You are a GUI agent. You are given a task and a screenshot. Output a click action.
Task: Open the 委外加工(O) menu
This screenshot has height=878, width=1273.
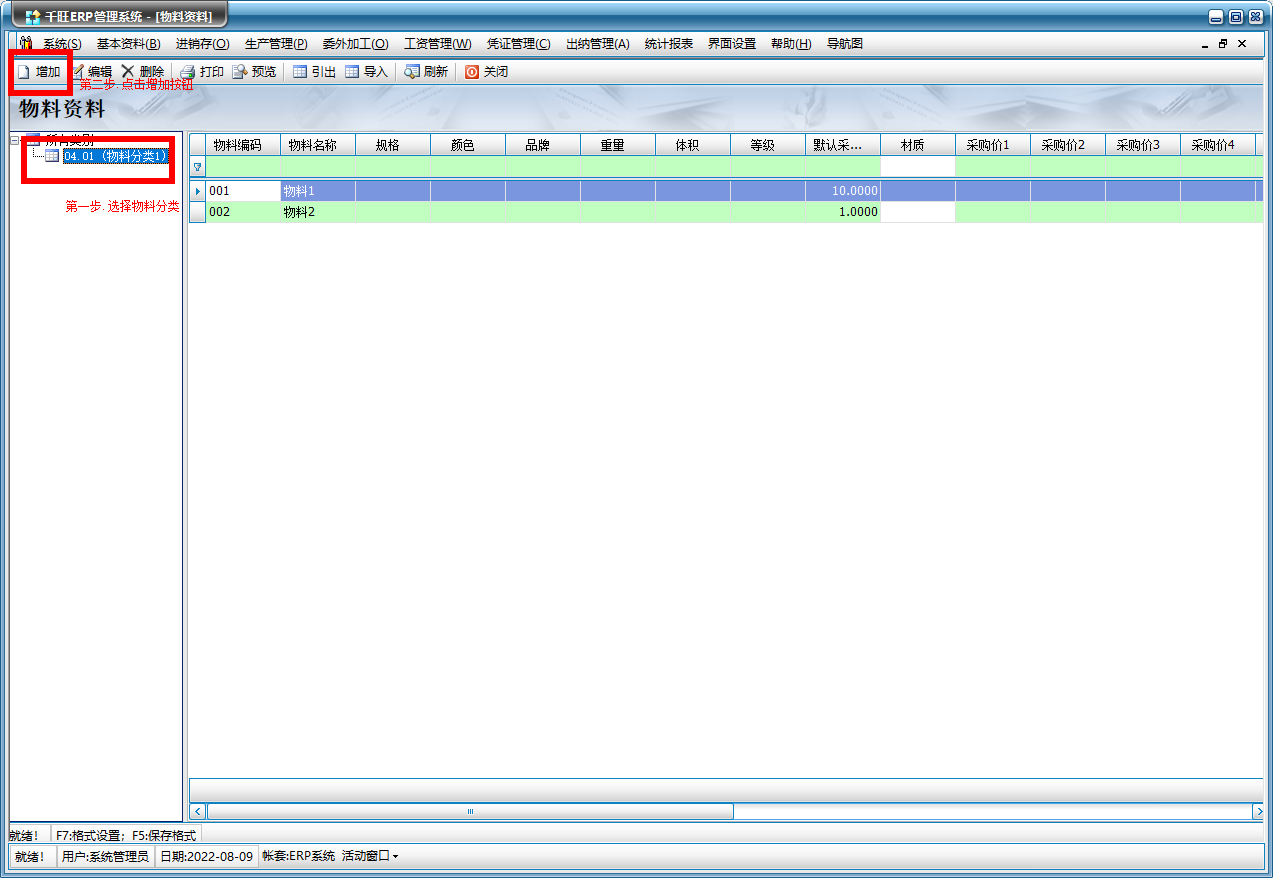(355, 44)
